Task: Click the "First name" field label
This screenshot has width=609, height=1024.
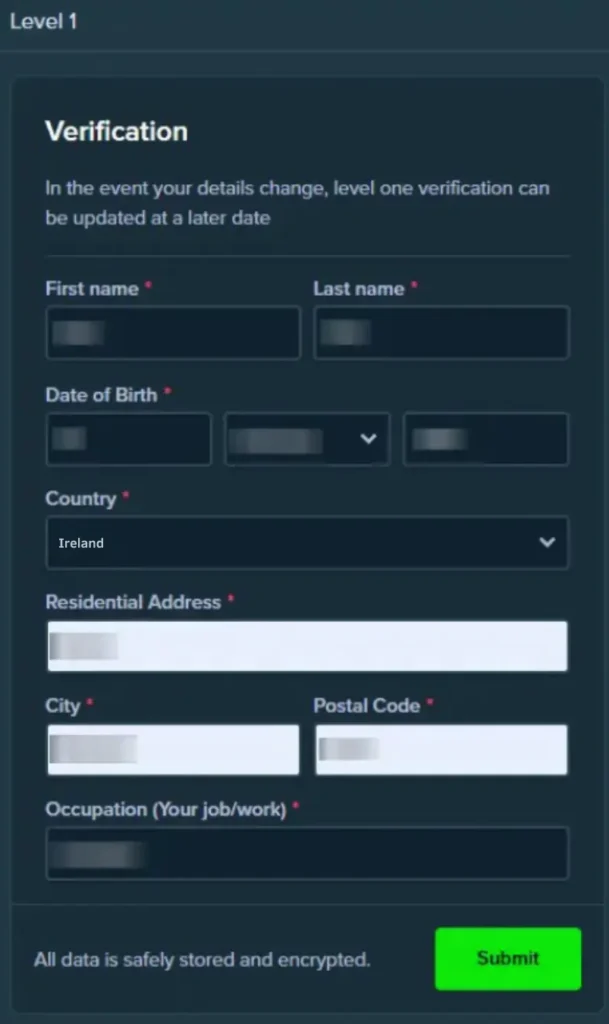Action: click(x=92, y=288)
